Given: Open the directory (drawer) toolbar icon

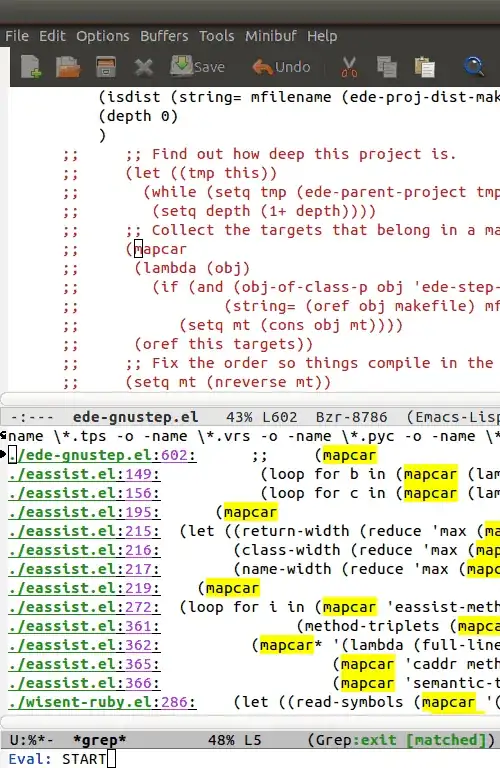Looking at the screenshot, I should pyautogui.click(x=106, y=67).
